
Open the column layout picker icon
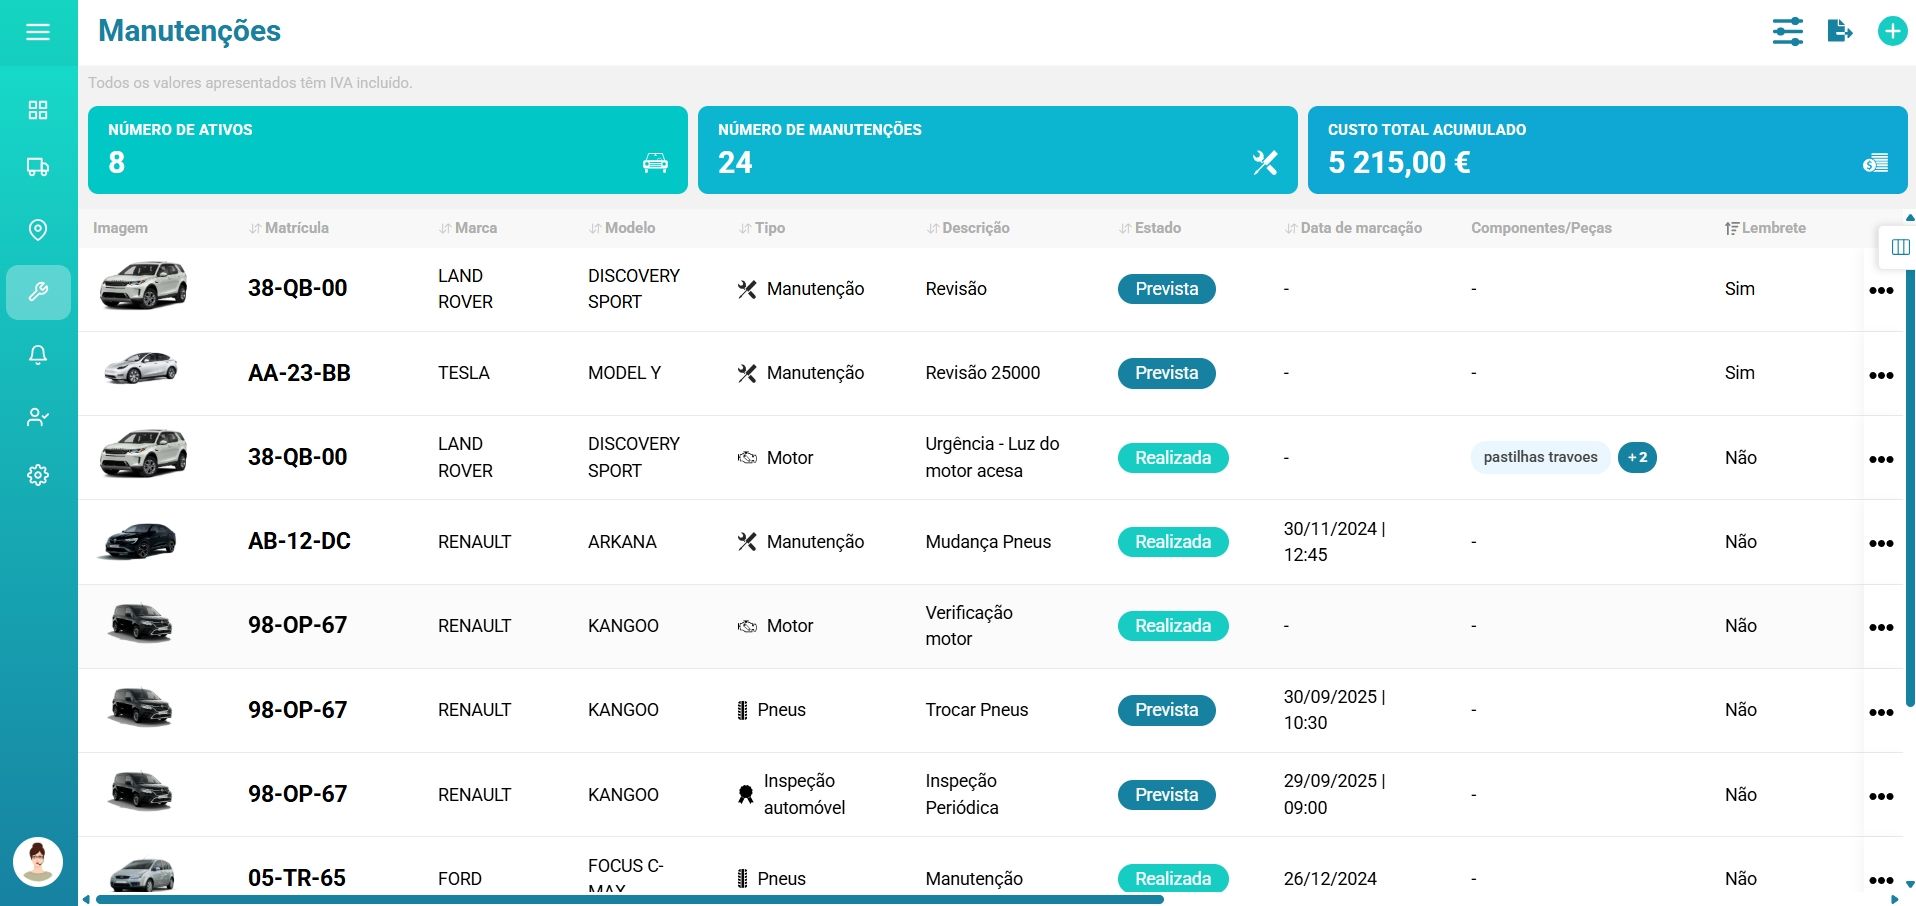1899,246
